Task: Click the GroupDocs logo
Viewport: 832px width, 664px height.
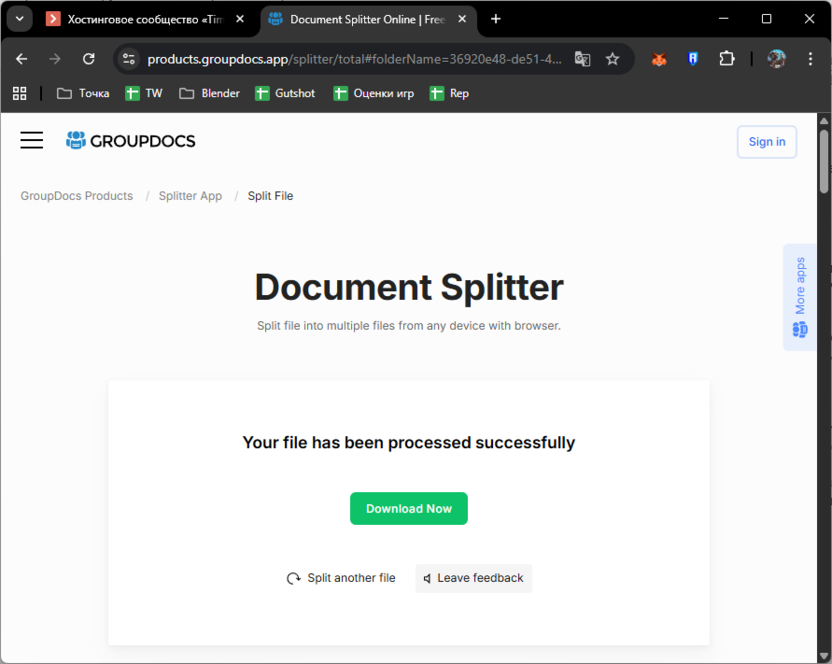Action: 130,140
